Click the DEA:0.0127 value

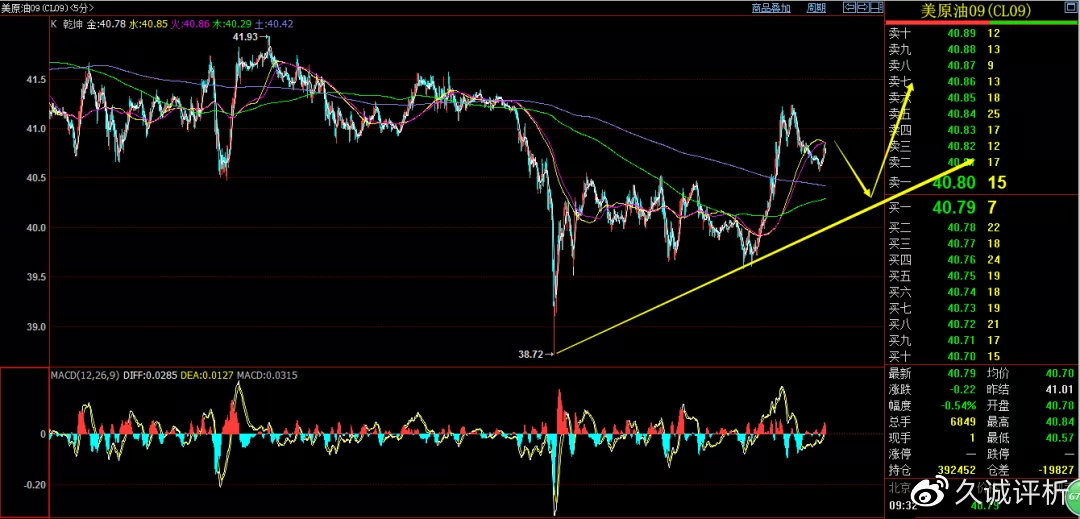(x=207, y=375)
